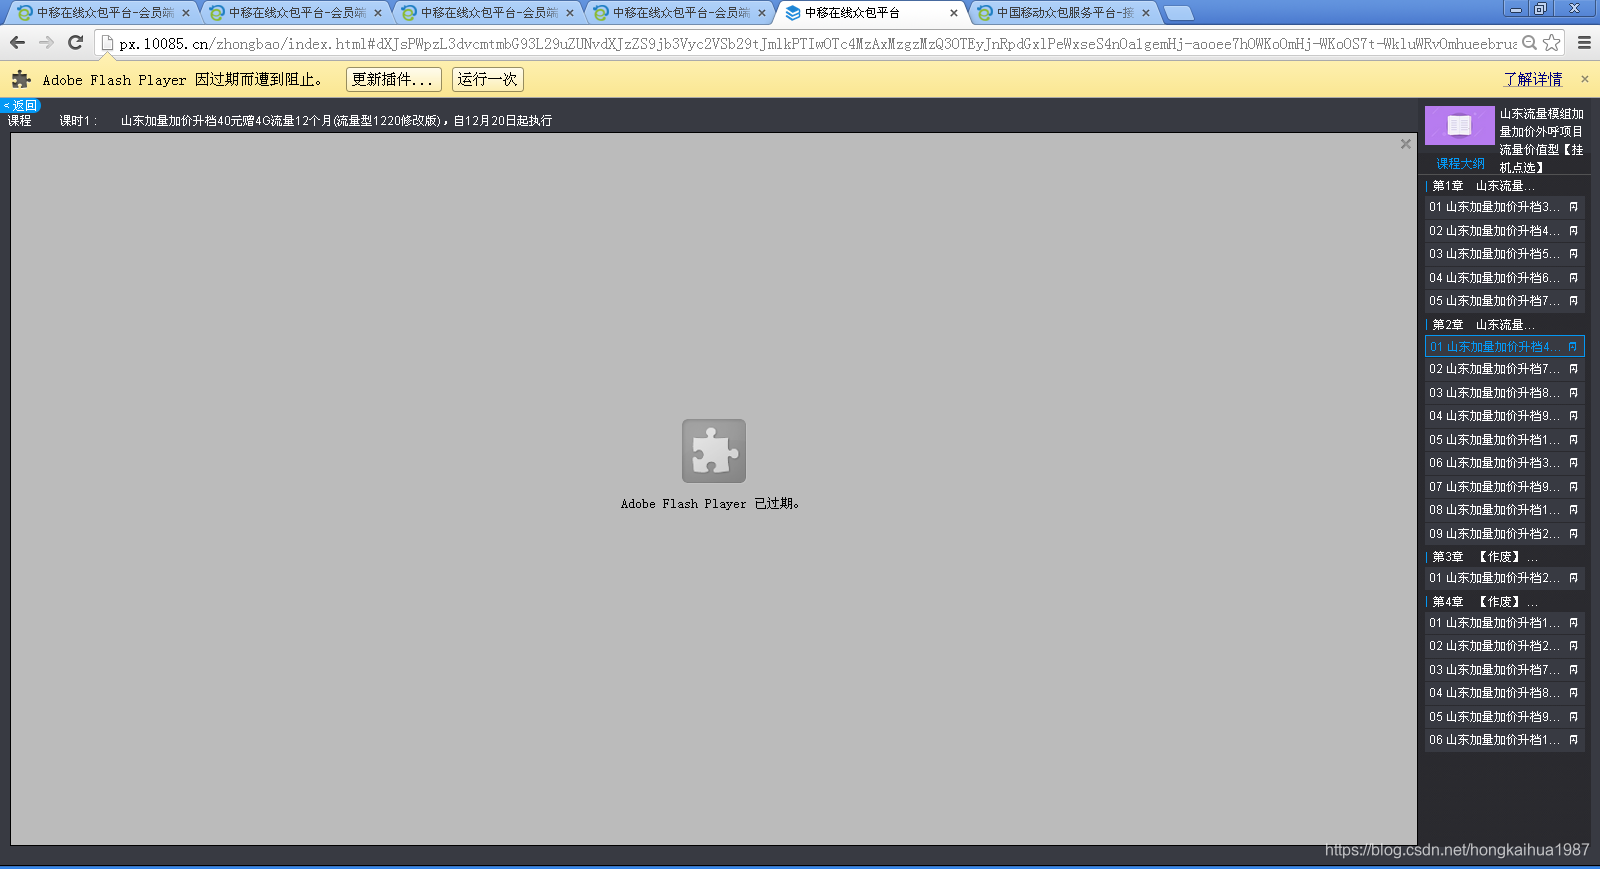Open chapter 2 lesson 02 山东加量加价升档7…
The height and width of the screenshot is (869, 1600).
point(1505,369)
